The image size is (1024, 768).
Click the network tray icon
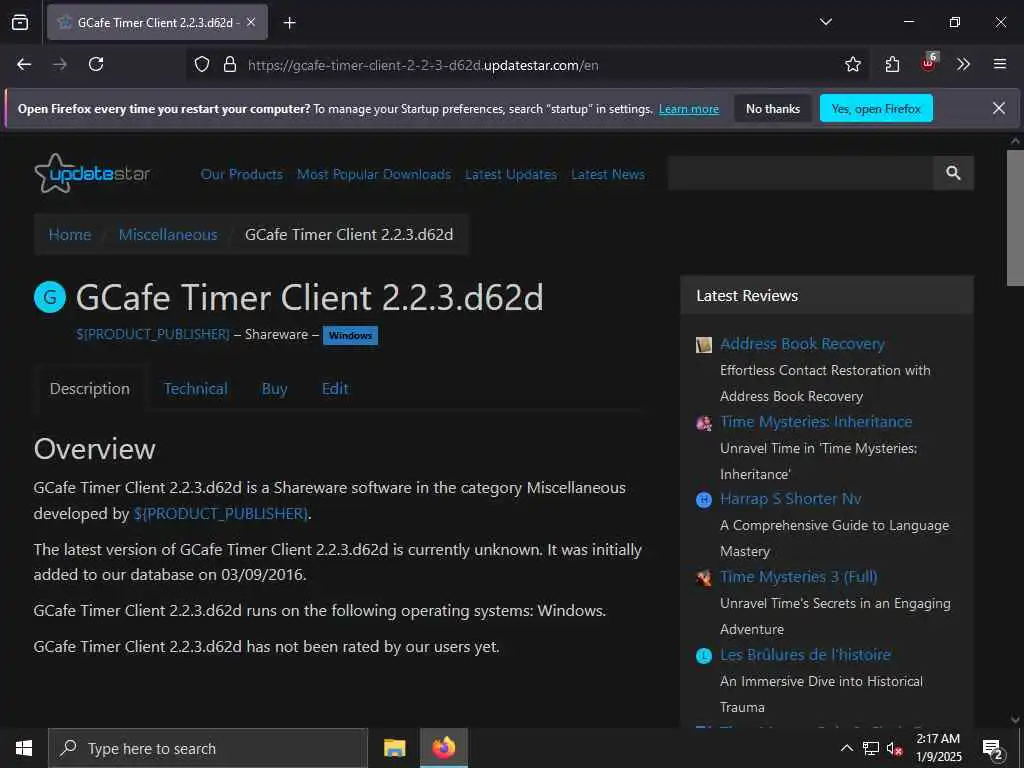point(871,748)
